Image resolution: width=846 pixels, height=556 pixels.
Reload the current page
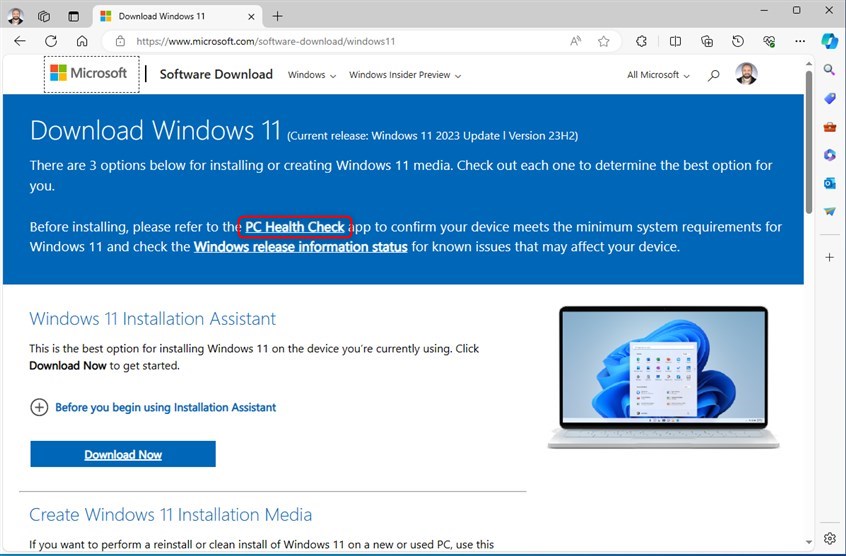[x=51, y=41]
